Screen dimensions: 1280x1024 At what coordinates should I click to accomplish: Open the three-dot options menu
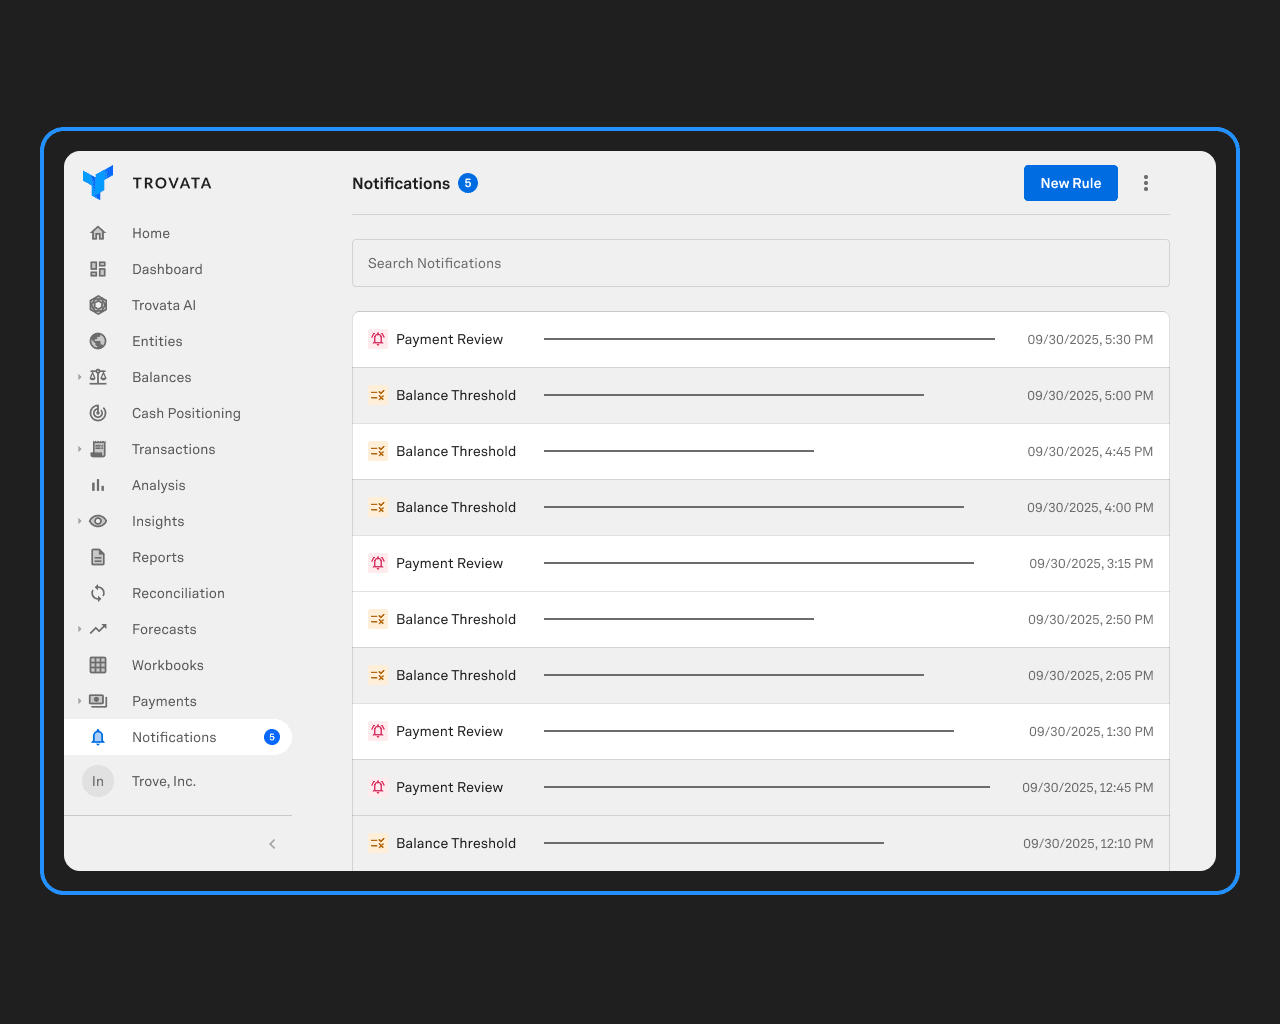point(1145,183)
